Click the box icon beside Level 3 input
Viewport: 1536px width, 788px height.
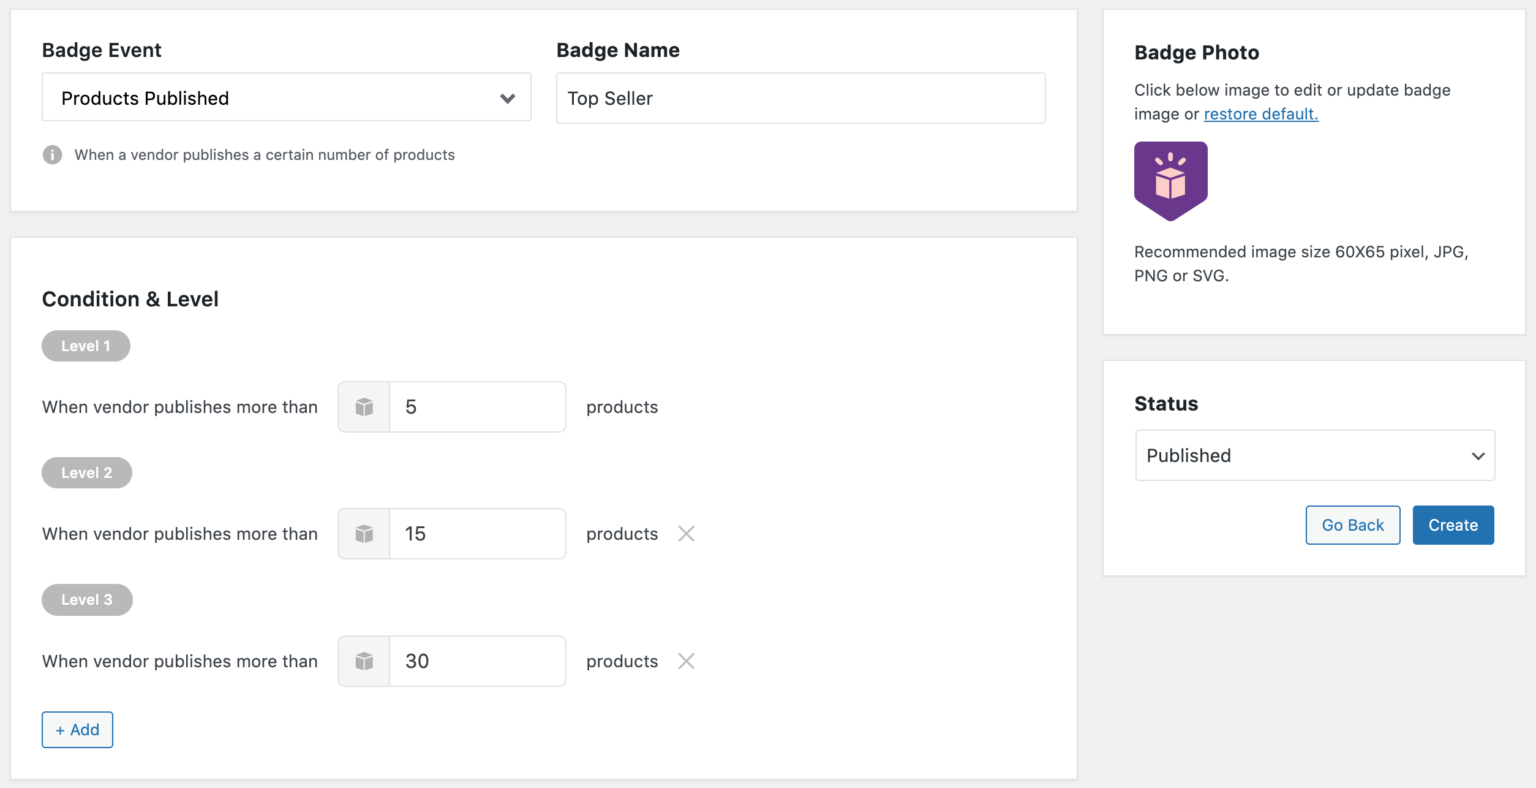[363, 661]
